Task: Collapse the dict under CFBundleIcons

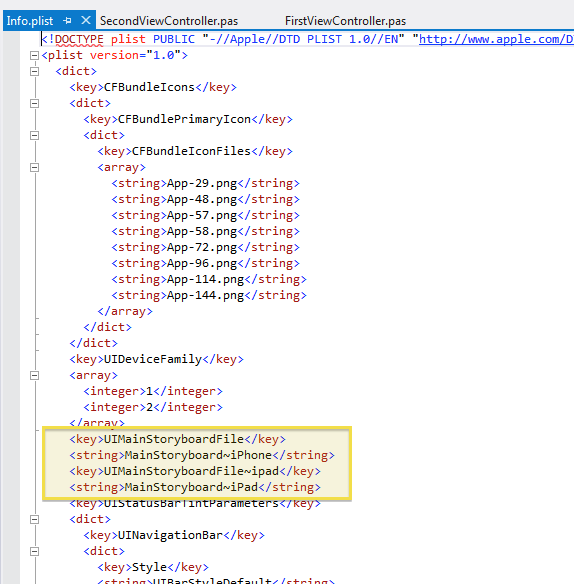Action: click(x=34, y=104)
